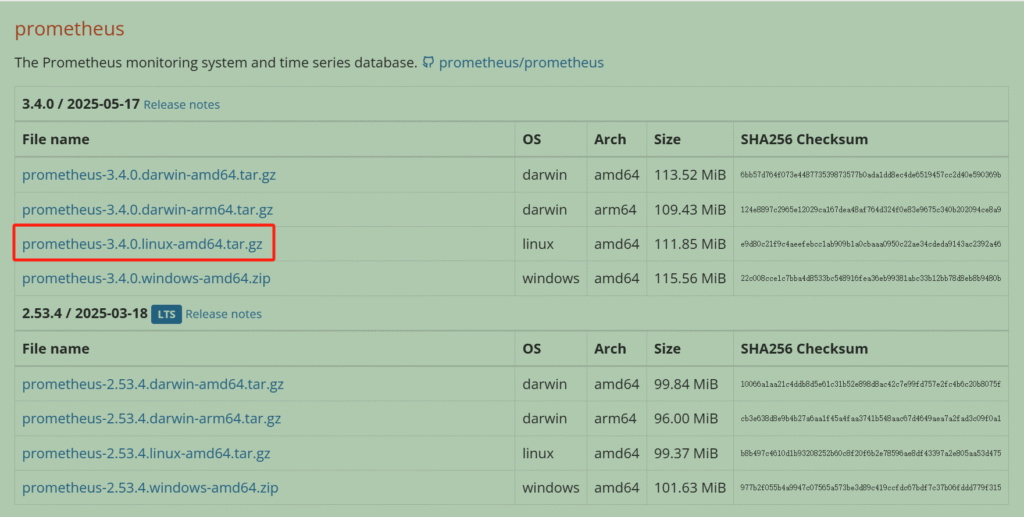Click the SHA256 checksum for 3.4.0 linux-amd64

[x=870, y=244]
